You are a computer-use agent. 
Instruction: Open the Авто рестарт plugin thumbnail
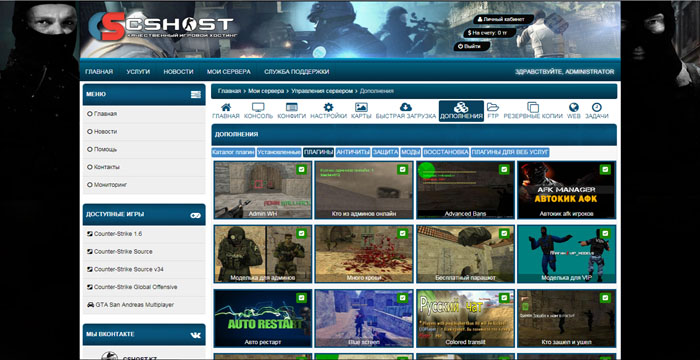263,318
